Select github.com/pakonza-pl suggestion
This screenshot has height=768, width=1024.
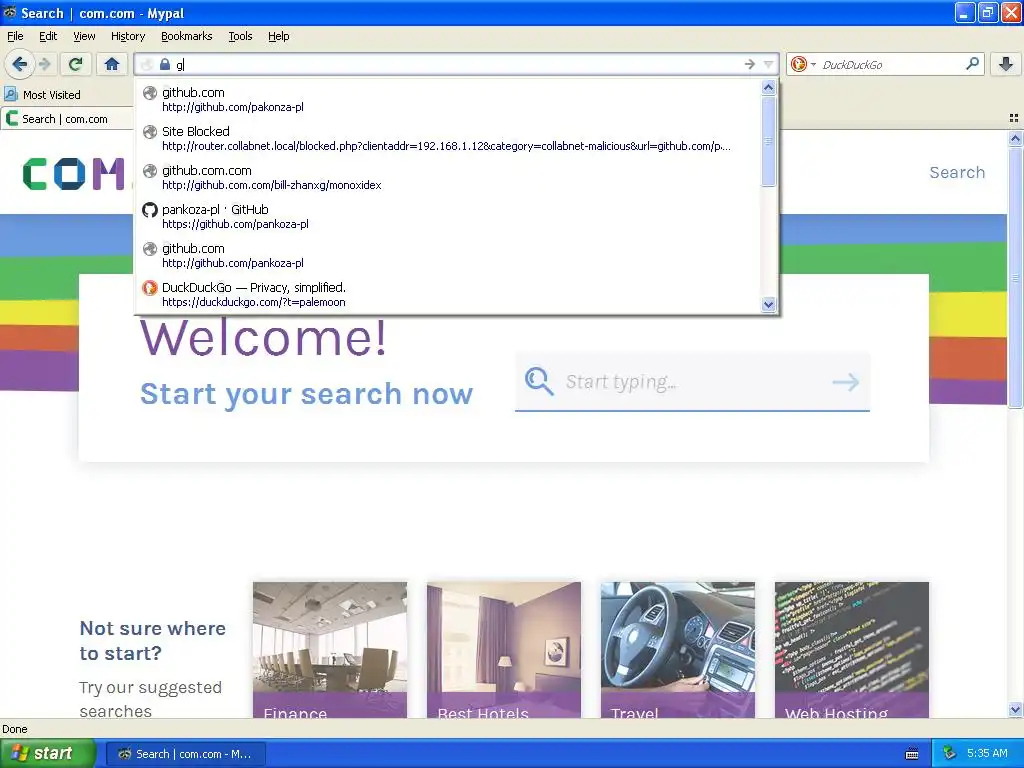(x=448, y=99)
